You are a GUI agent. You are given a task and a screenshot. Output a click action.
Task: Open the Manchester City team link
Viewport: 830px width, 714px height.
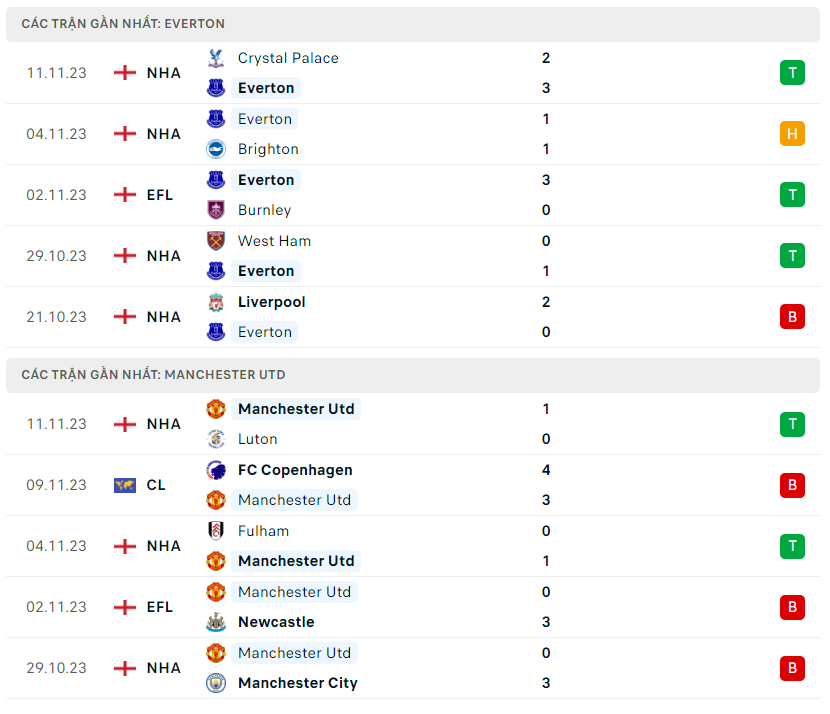pos(297,683)
